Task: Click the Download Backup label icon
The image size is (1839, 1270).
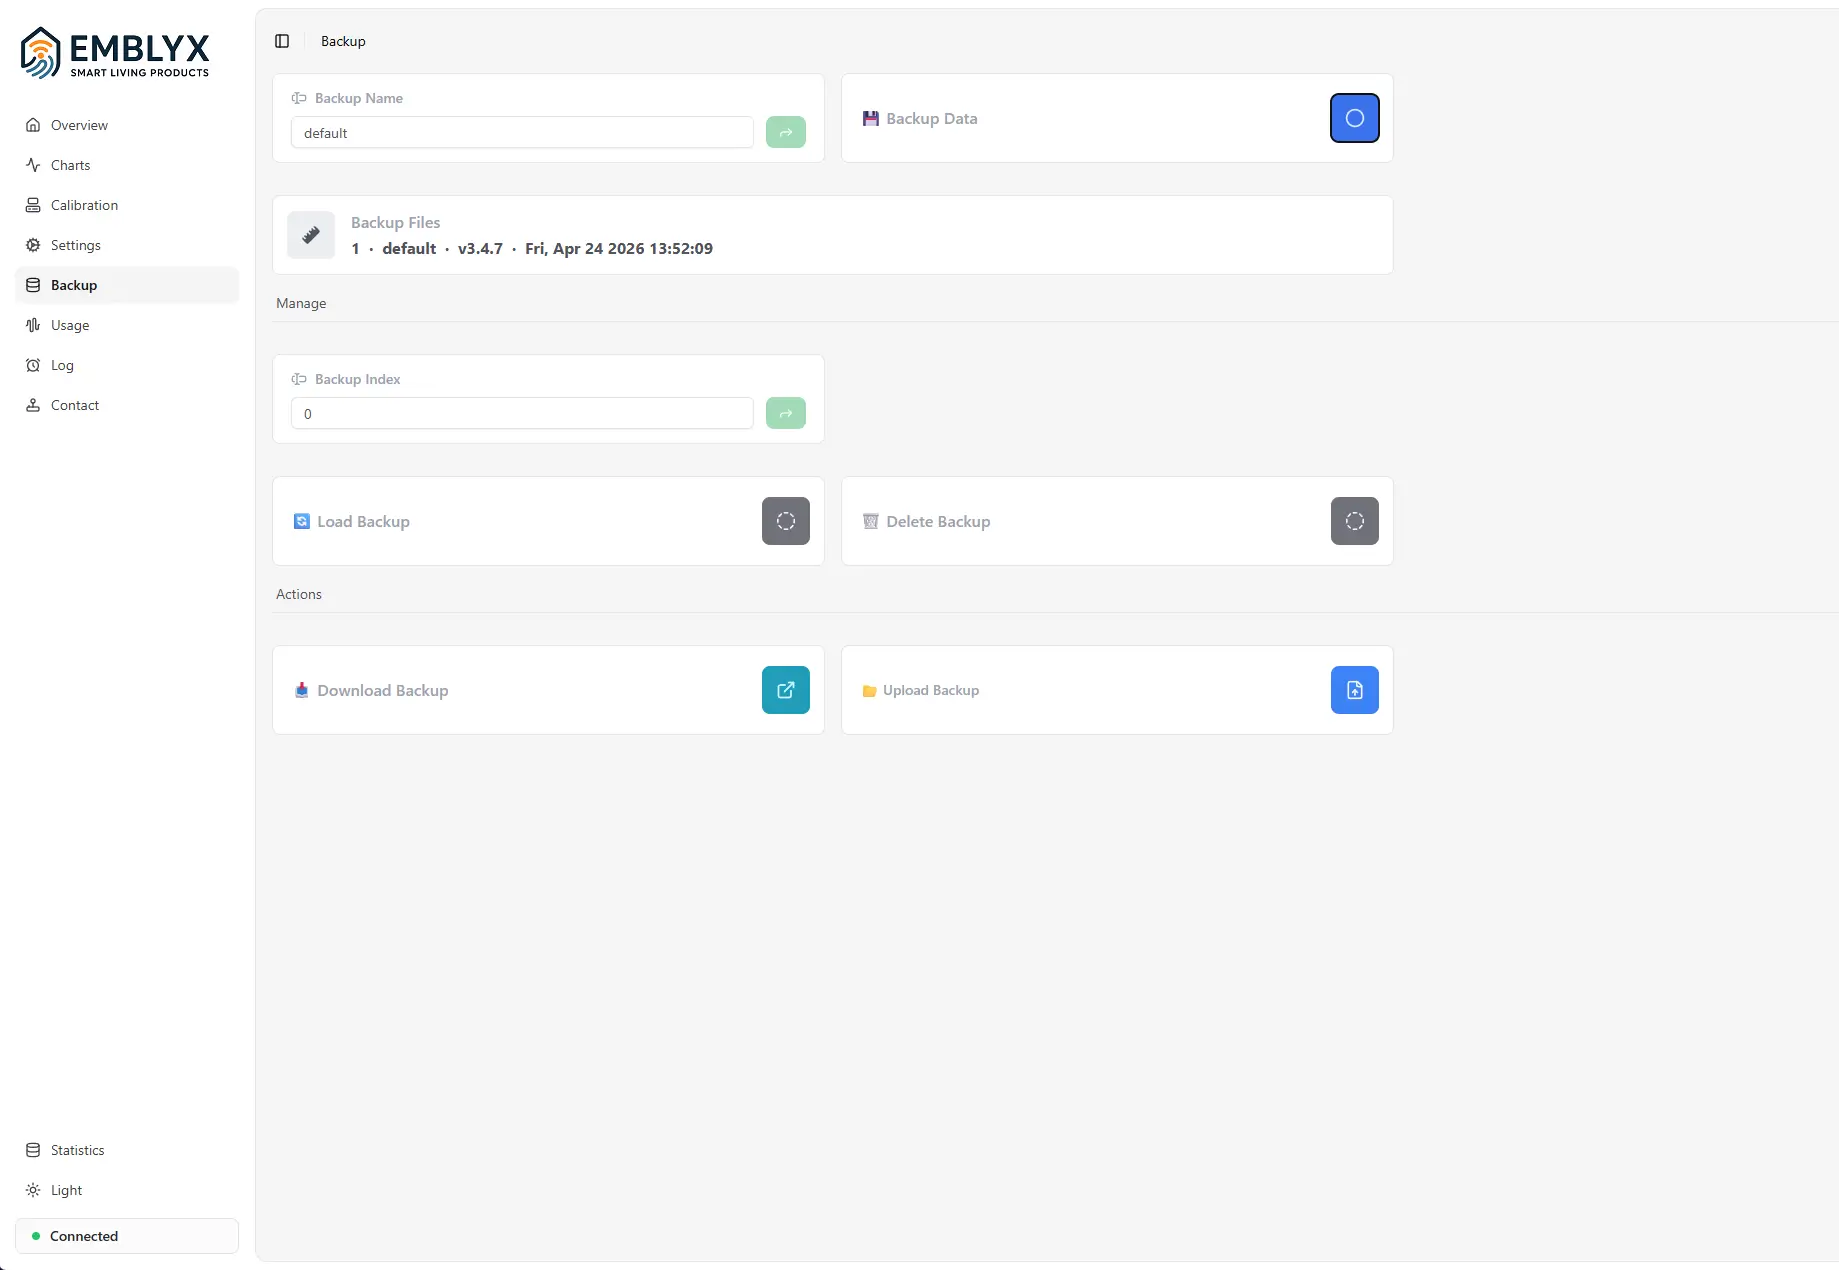Action: click(301, 690)
